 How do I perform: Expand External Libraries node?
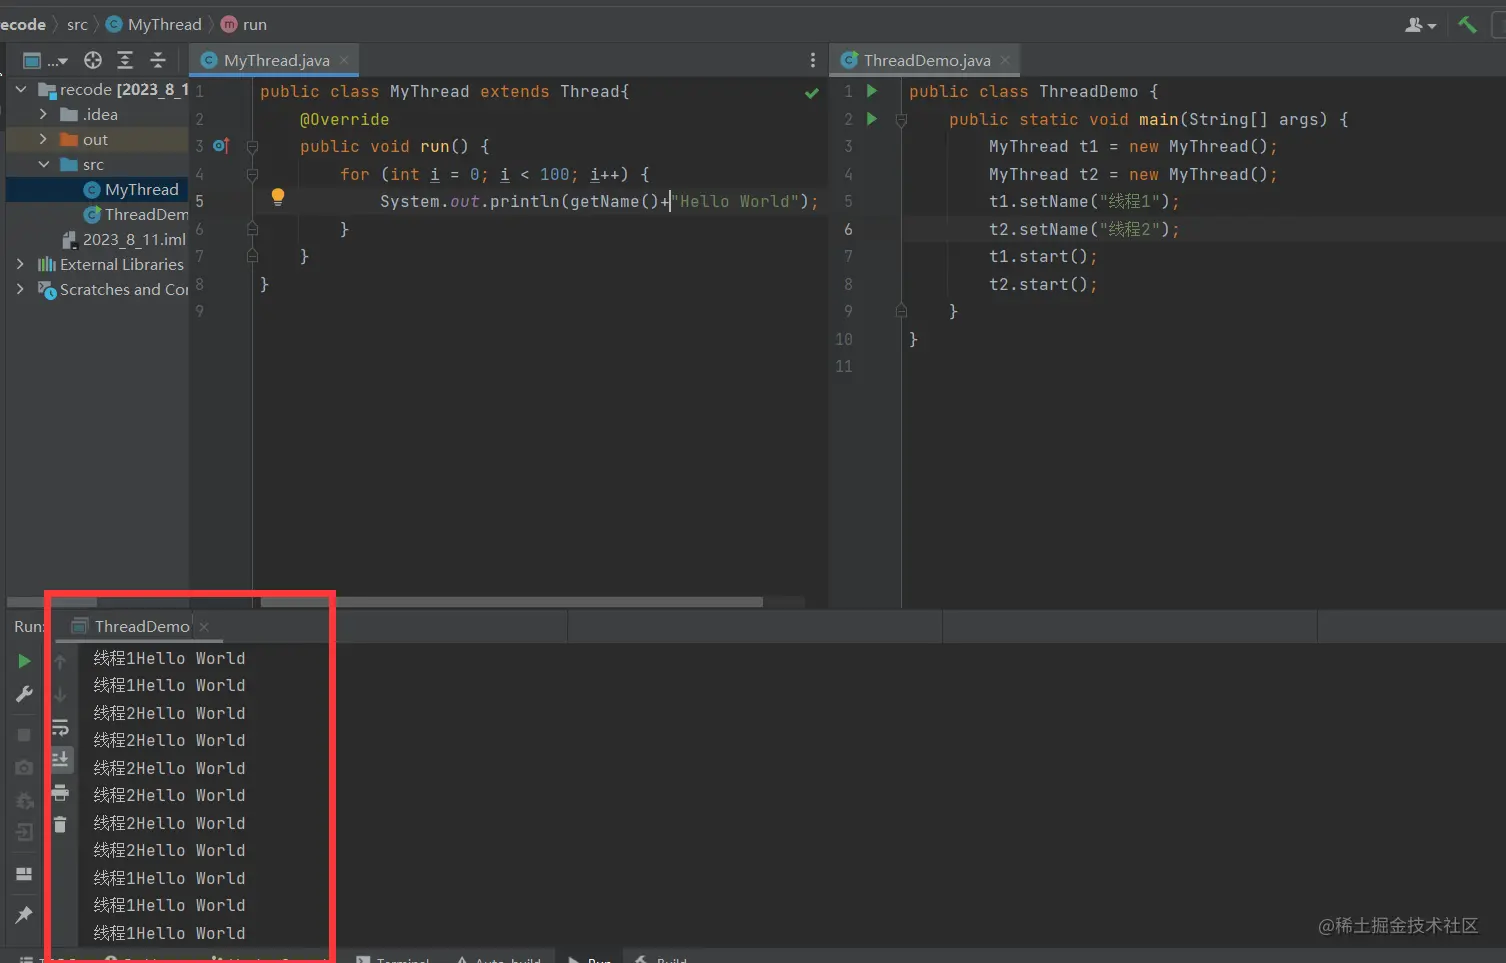(x=21, y=264)
